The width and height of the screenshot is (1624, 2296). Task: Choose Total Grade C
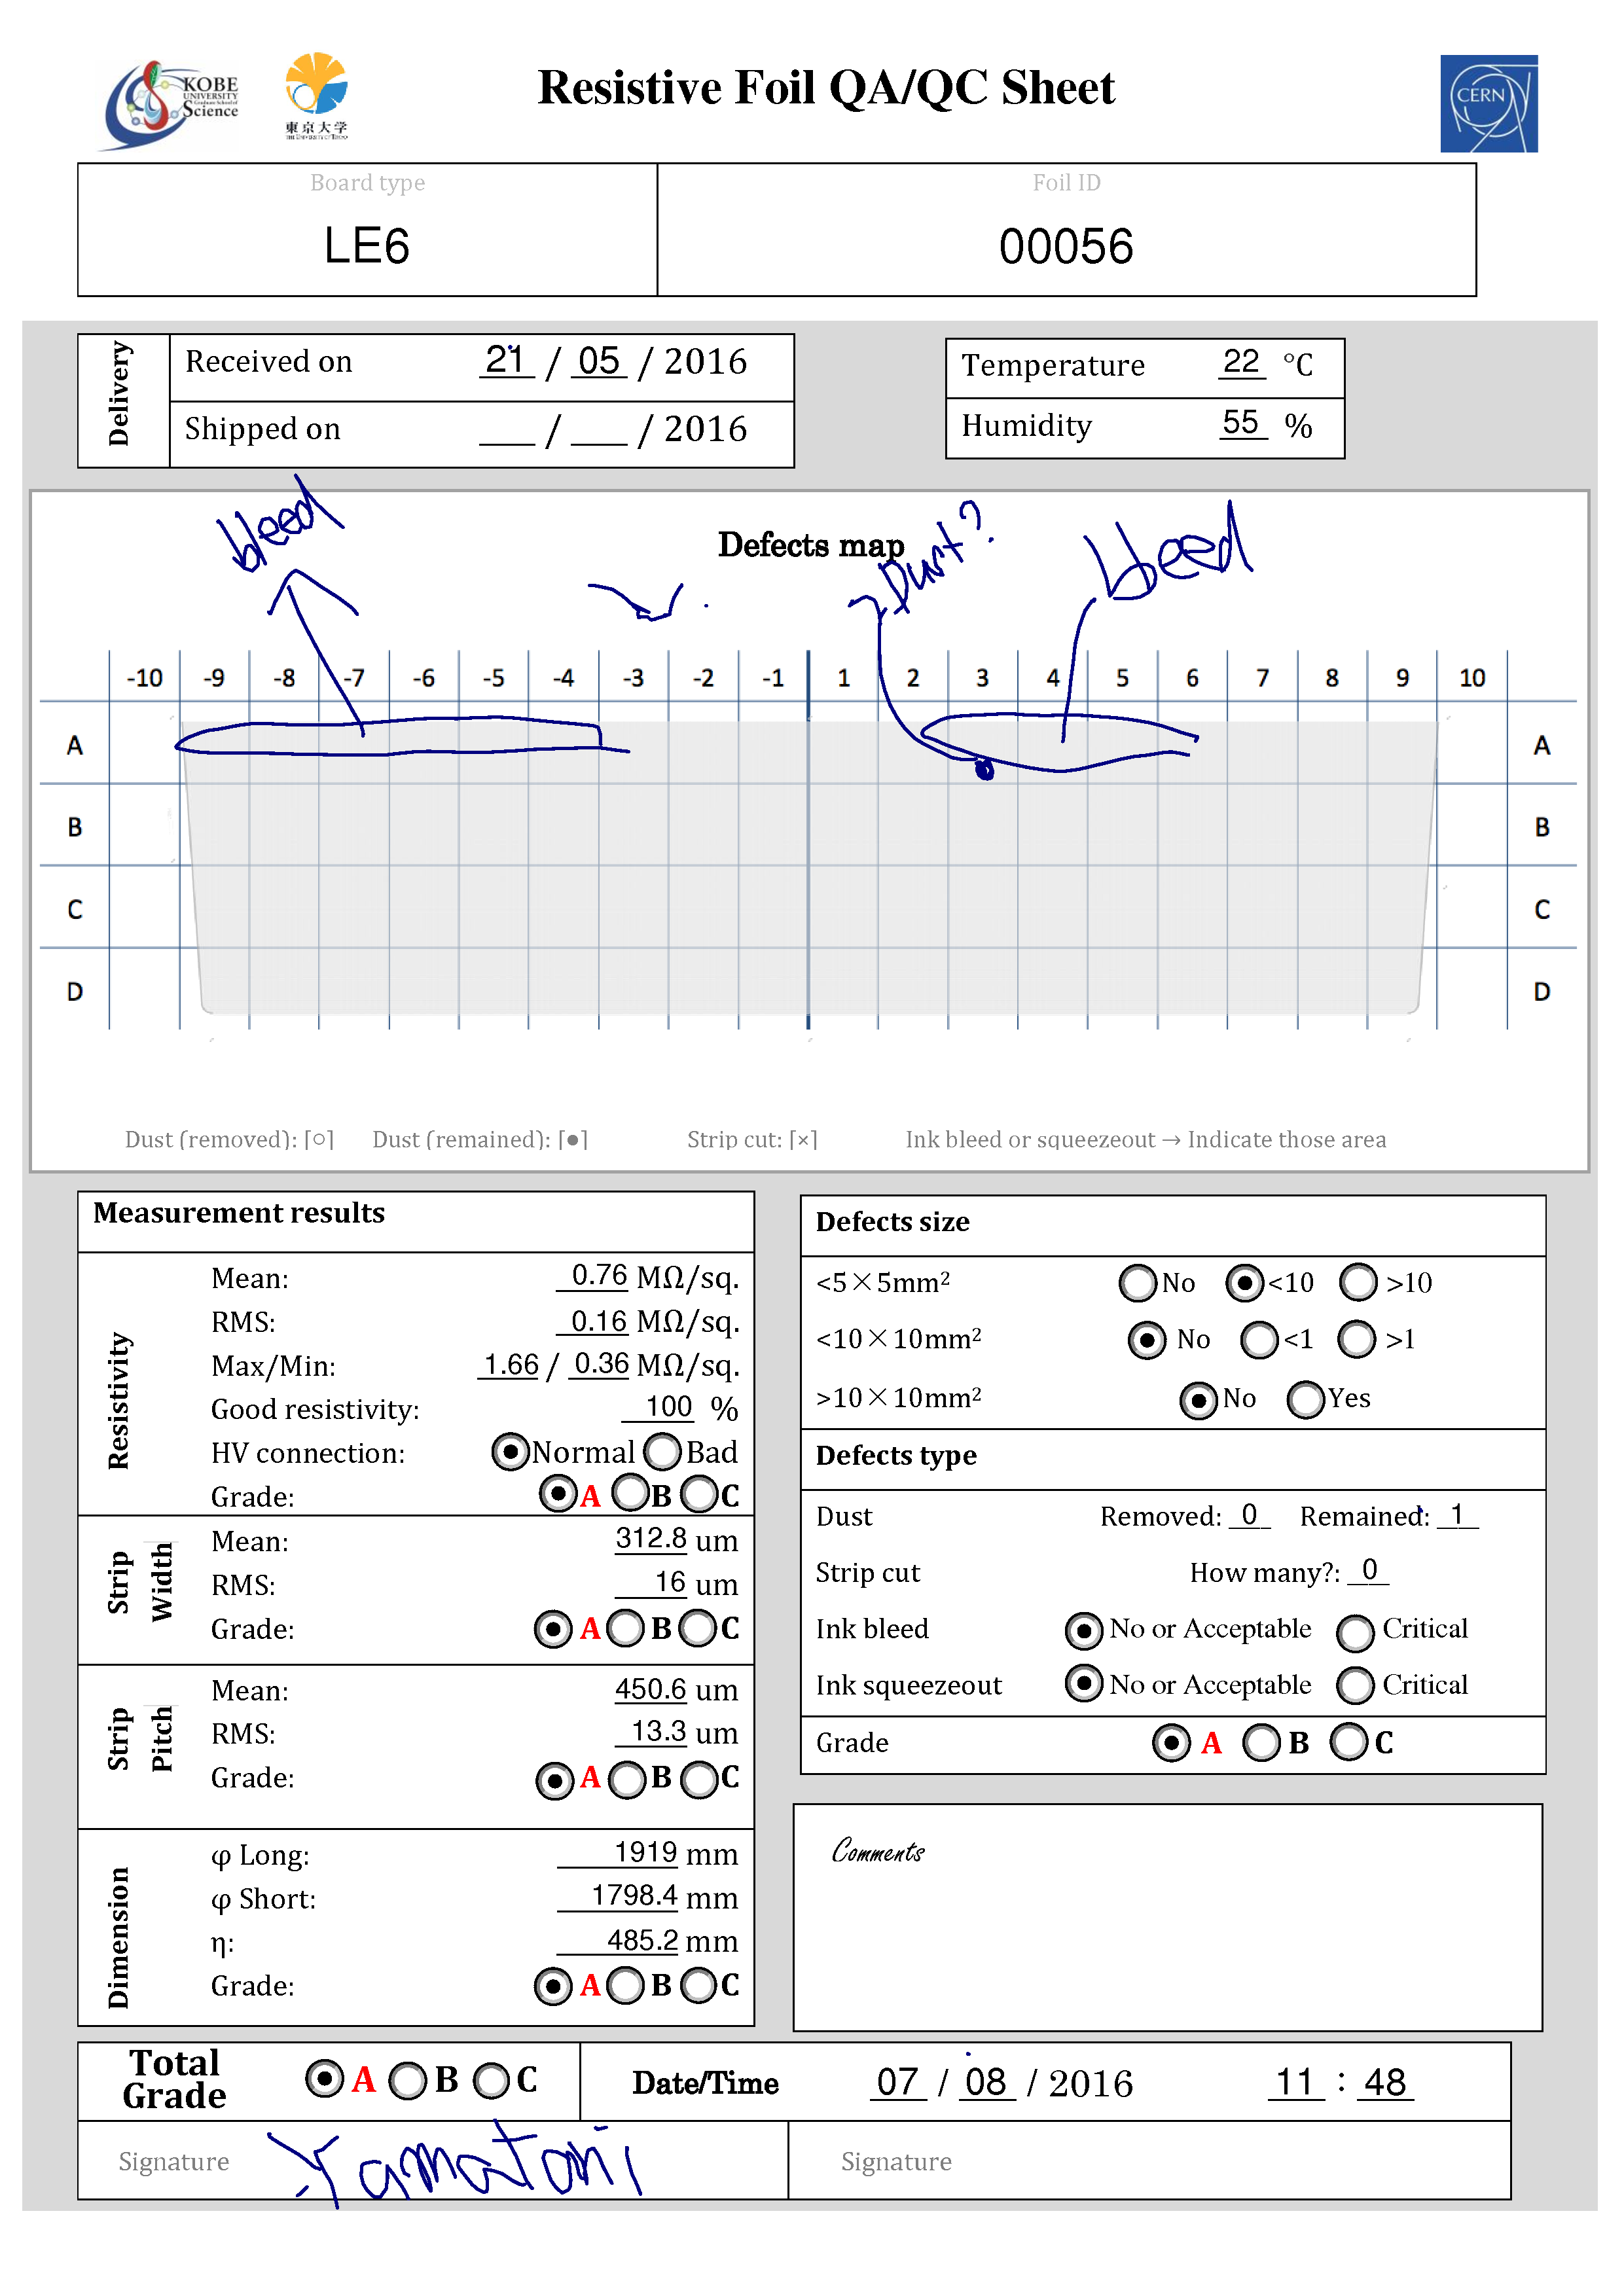(x=491, y=2082)
